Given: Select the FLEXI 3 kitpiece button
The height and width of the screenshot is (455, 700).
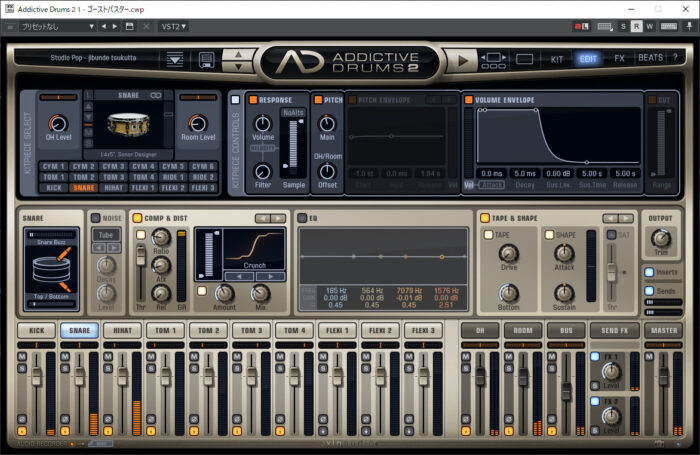Looking at the screenshot, I should click(203, 188).
